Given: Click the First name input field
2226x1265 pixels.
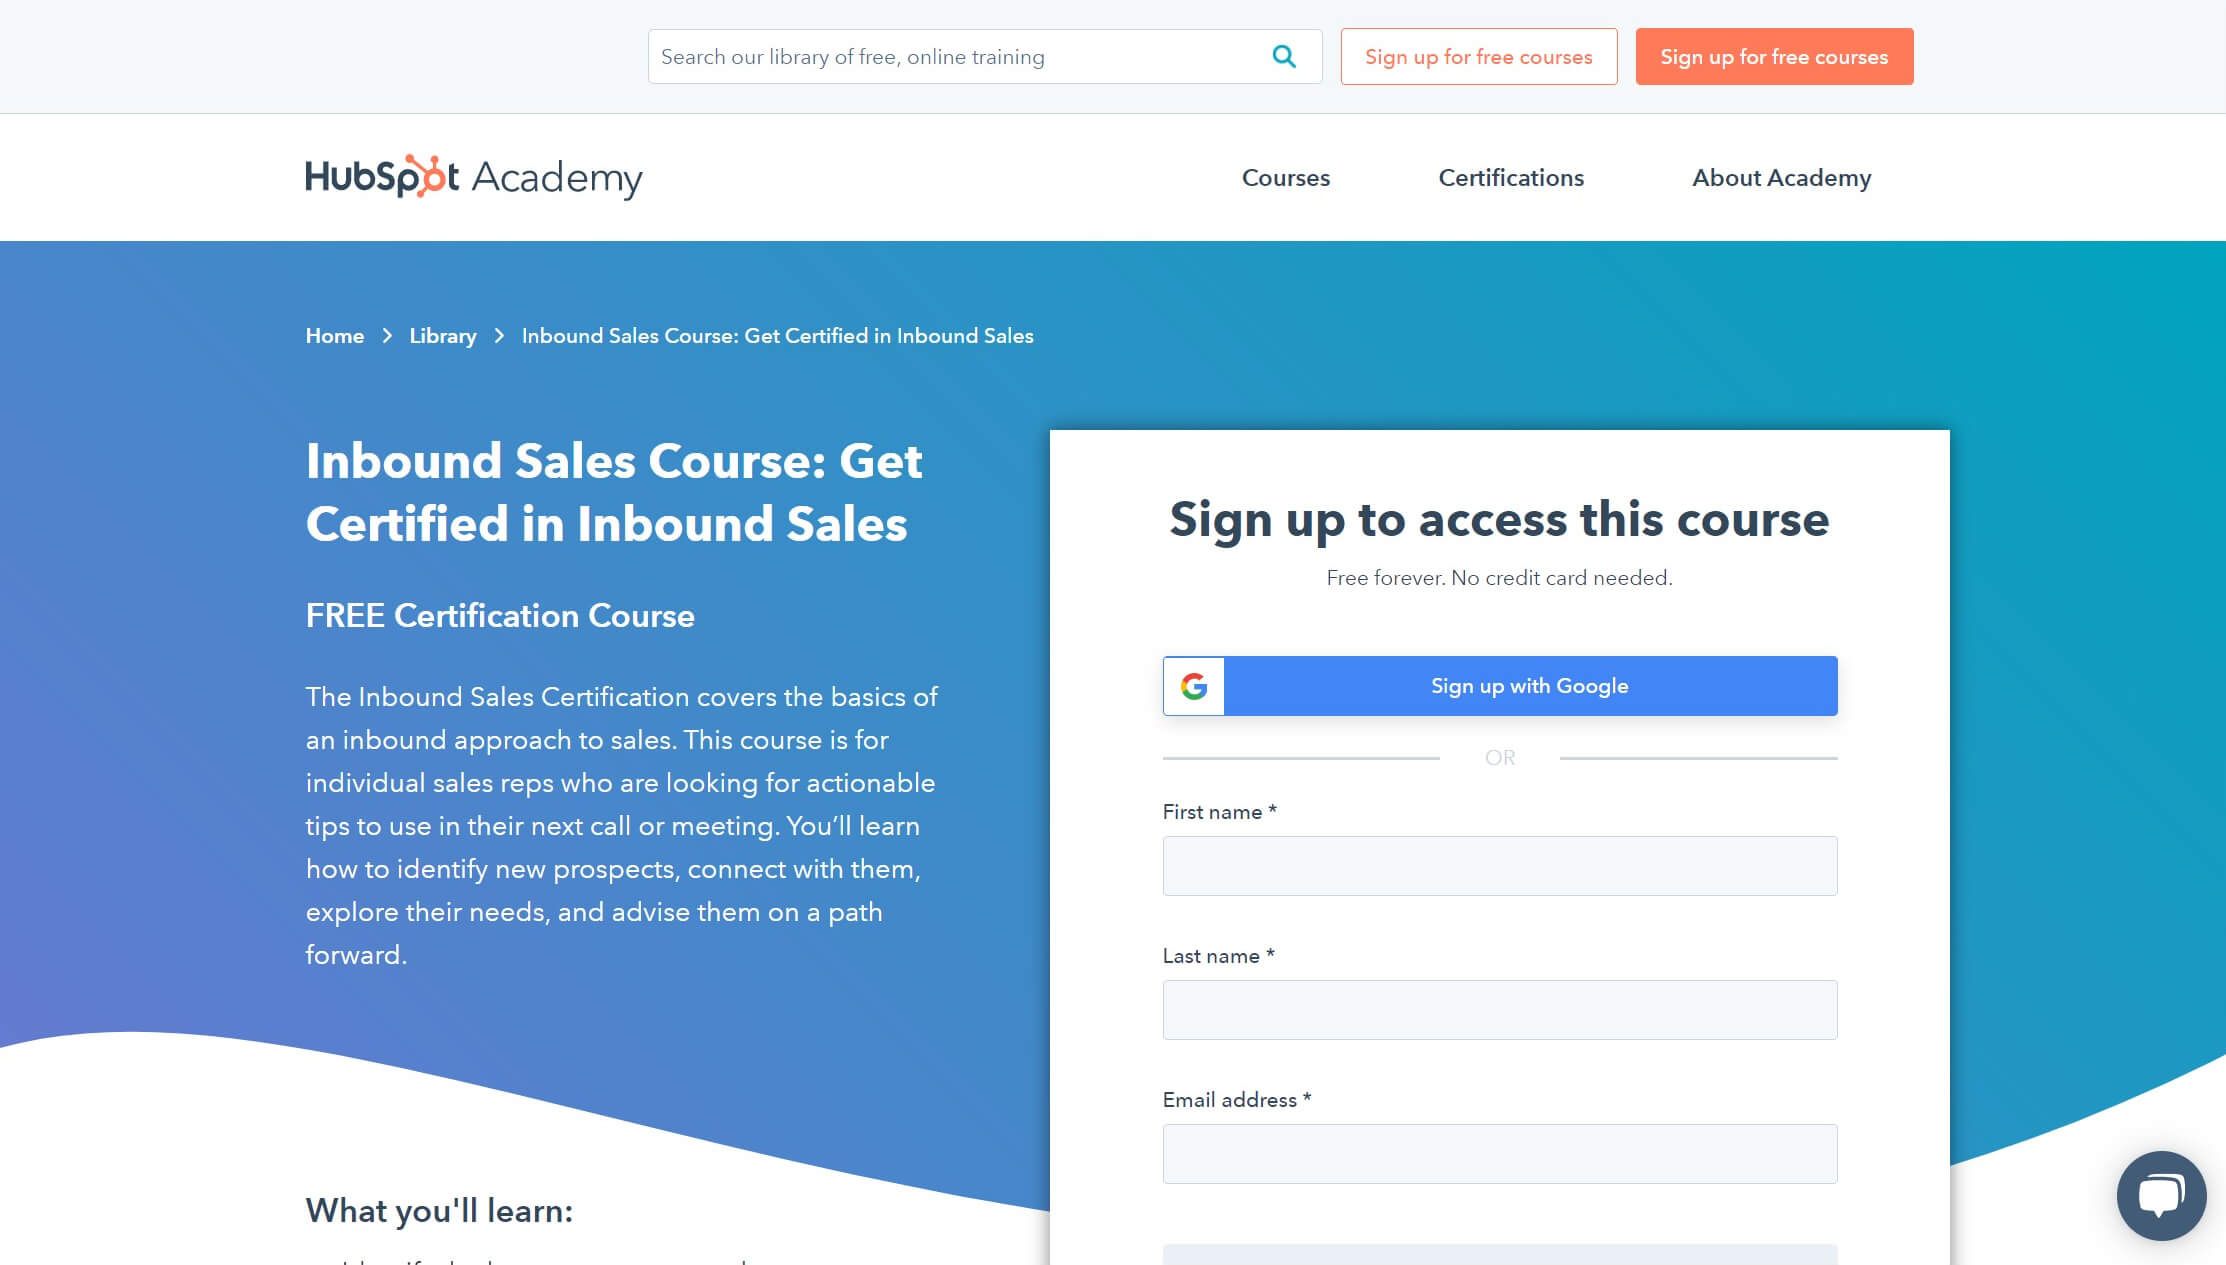Looking at the screenshot, I should point(1498,866).
